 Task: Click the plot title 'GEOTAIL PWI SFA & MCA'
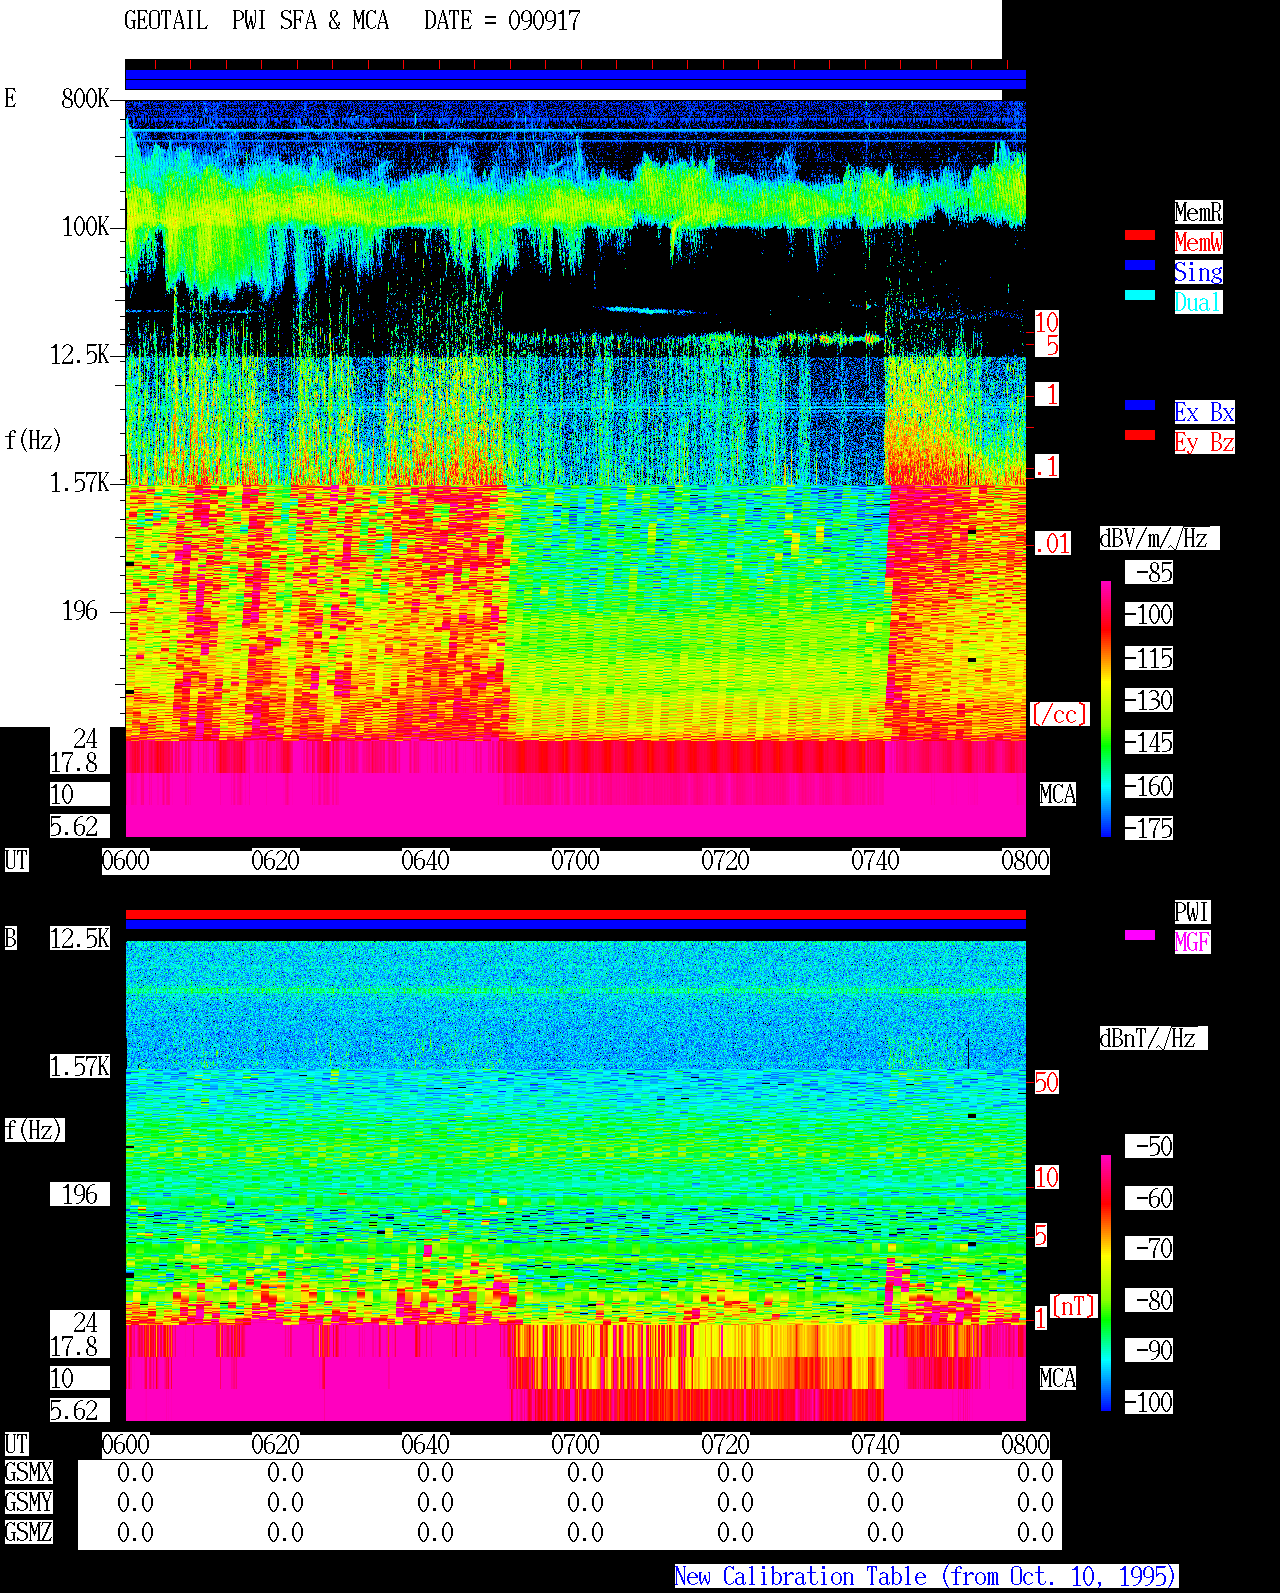(256, 21)
